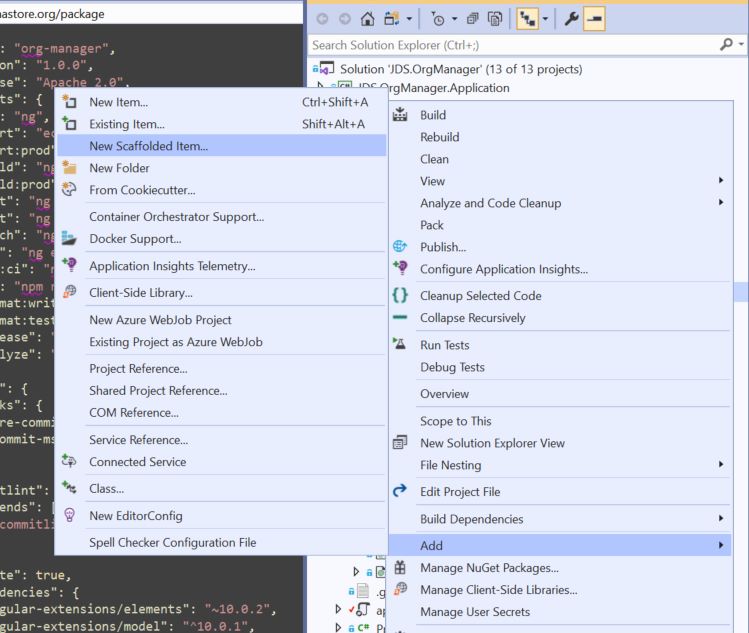Screen dimensions: 749x633
Task: Click COM Reference...
Action: 222,413
